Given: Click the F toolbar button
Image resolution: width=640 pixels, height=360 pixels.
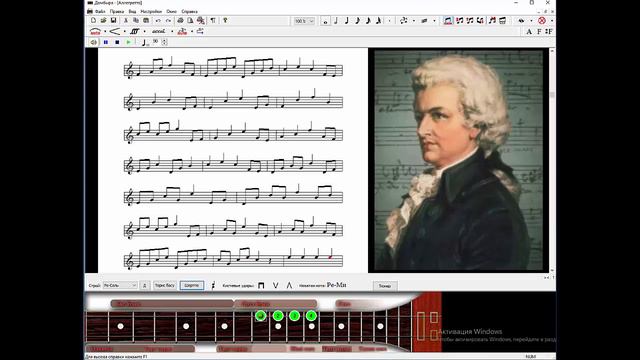Looking at the screenshot, I should tap(539, 31).
